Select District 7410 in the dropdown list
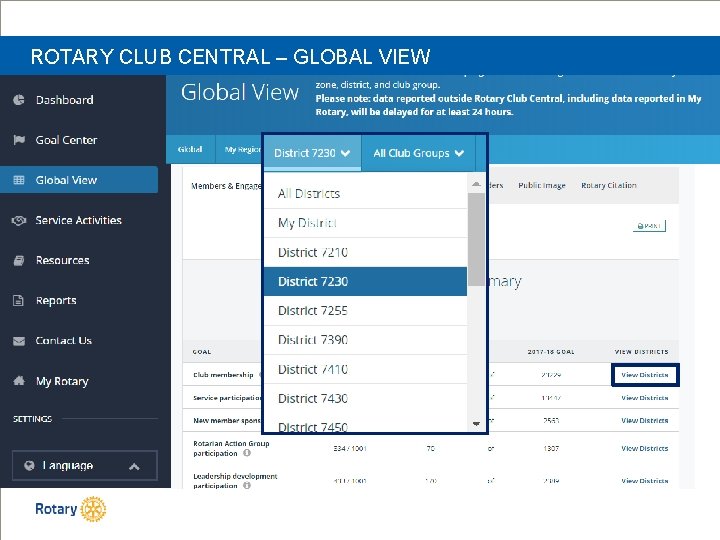This screenshot has height=540, width=720. click(x=366, y=369)
